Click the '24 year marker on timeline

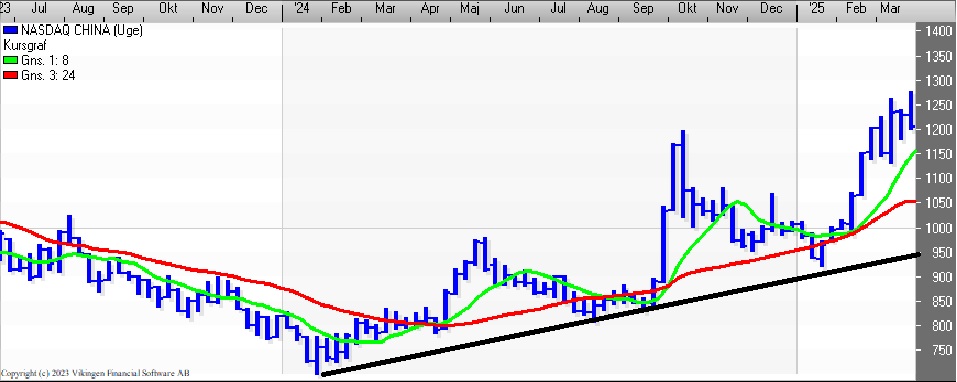pos(302,9)
